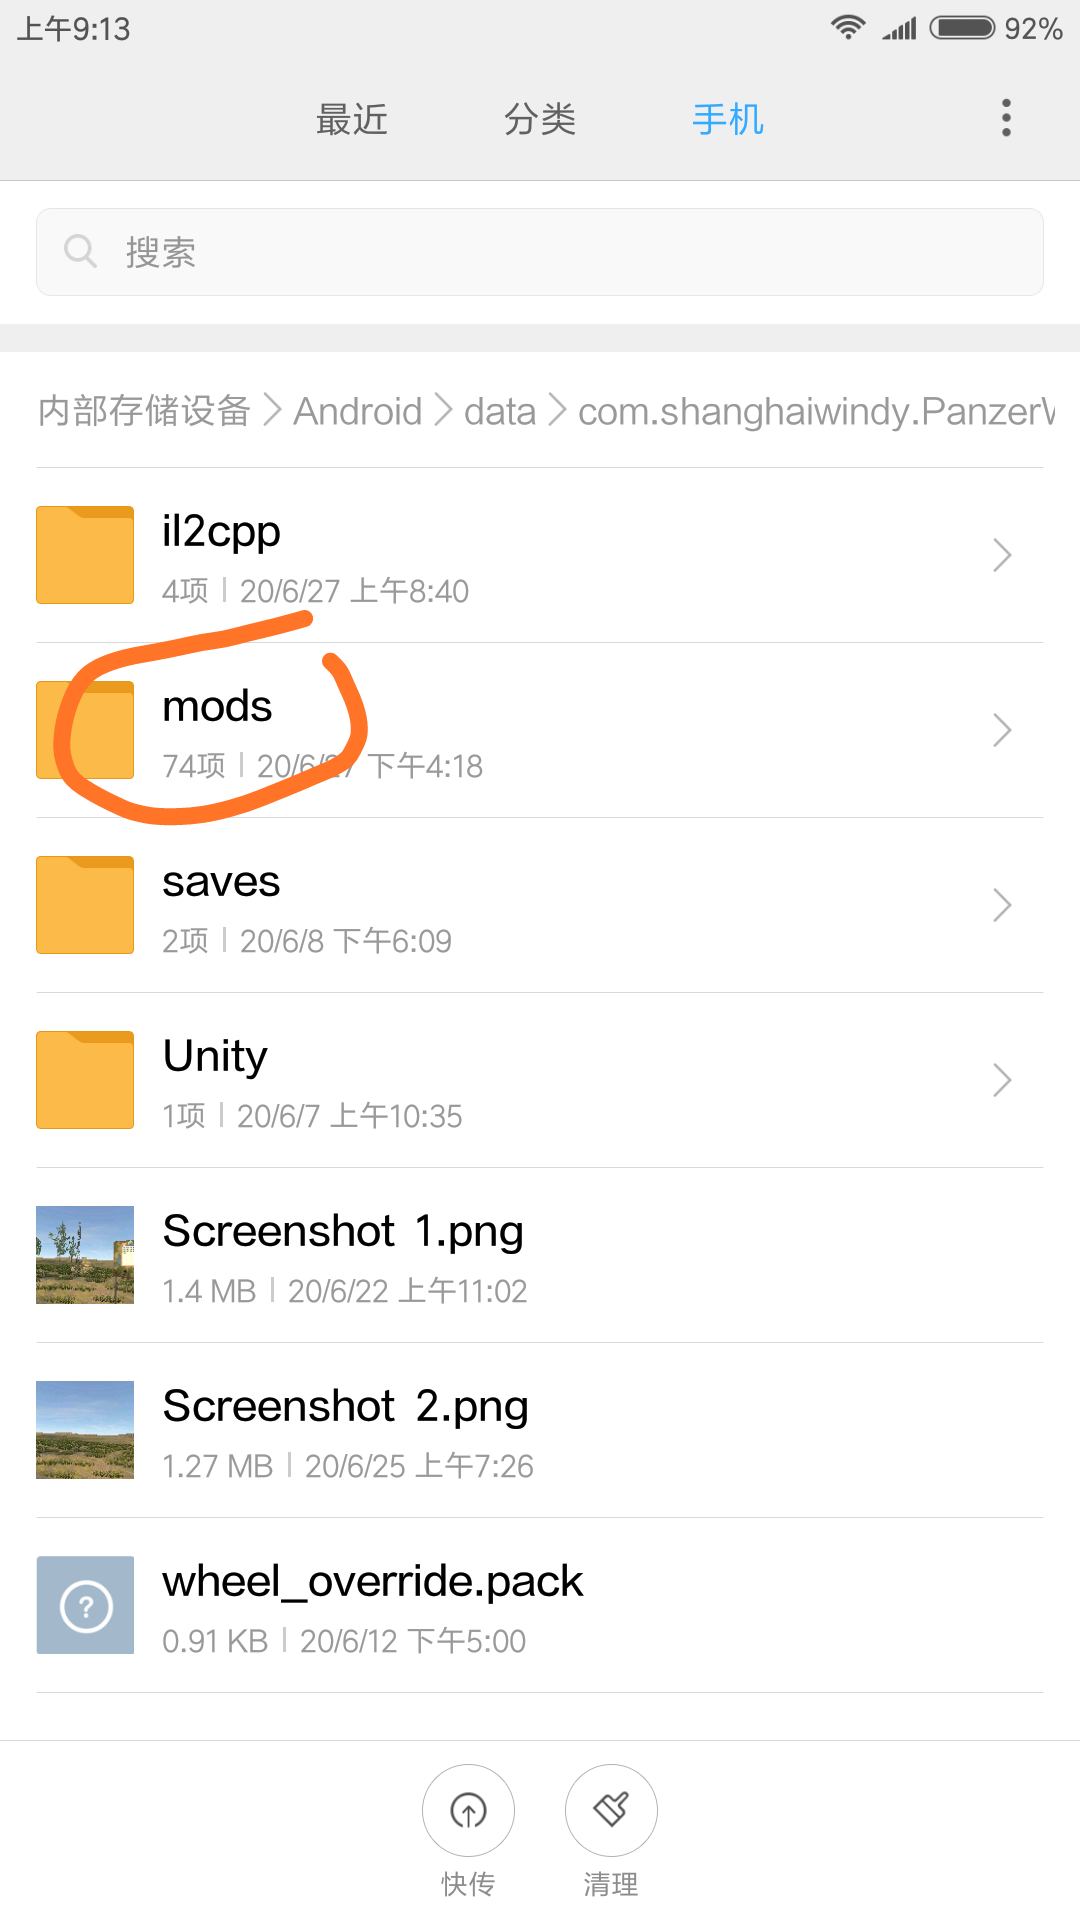Go to Android in the breadcrumb path
Image resolution: width=1080 pixels, height=1920 pixels.
coord(358,411)
